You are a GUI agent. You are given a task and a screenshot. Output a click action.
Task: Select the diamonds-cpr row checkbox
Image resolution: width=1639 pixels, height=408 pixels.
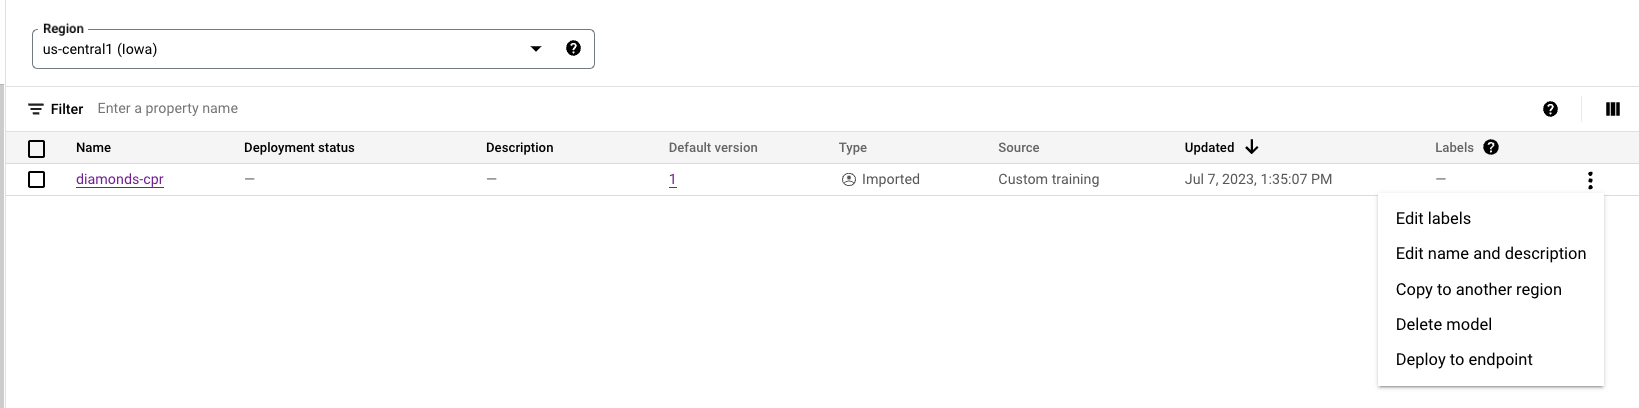point(37,180)
